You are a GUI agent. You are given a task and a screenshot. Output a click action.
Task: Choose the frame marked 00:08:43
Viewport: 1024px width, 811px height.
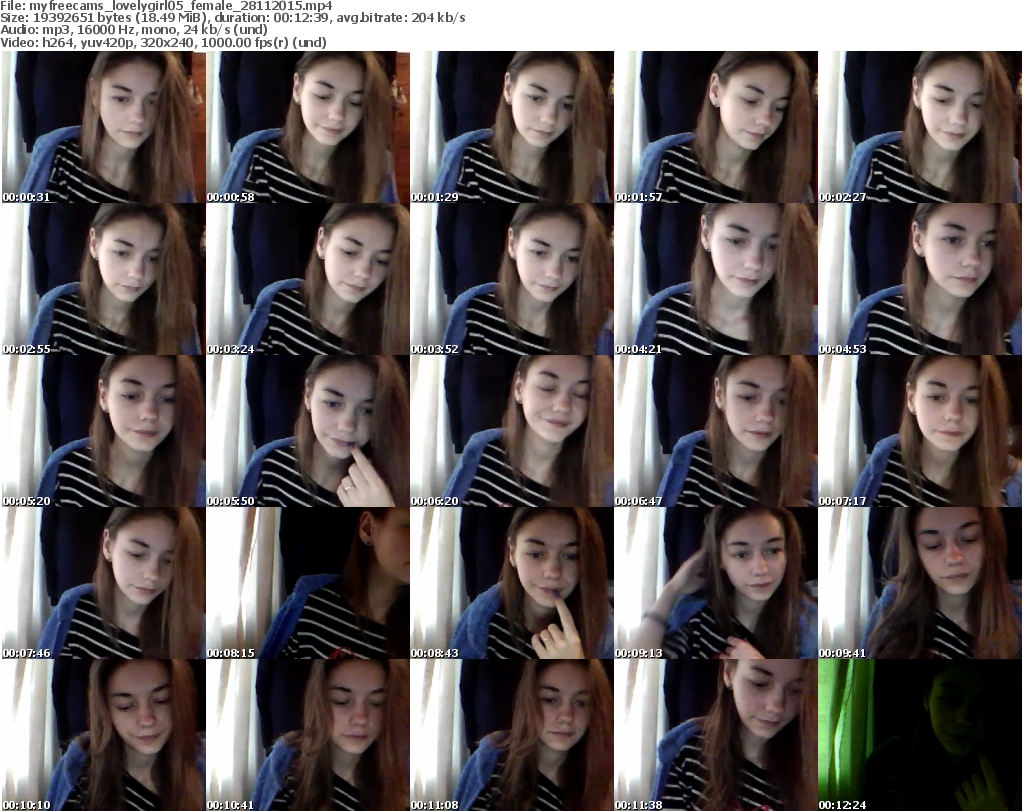(x=513, y=583)
